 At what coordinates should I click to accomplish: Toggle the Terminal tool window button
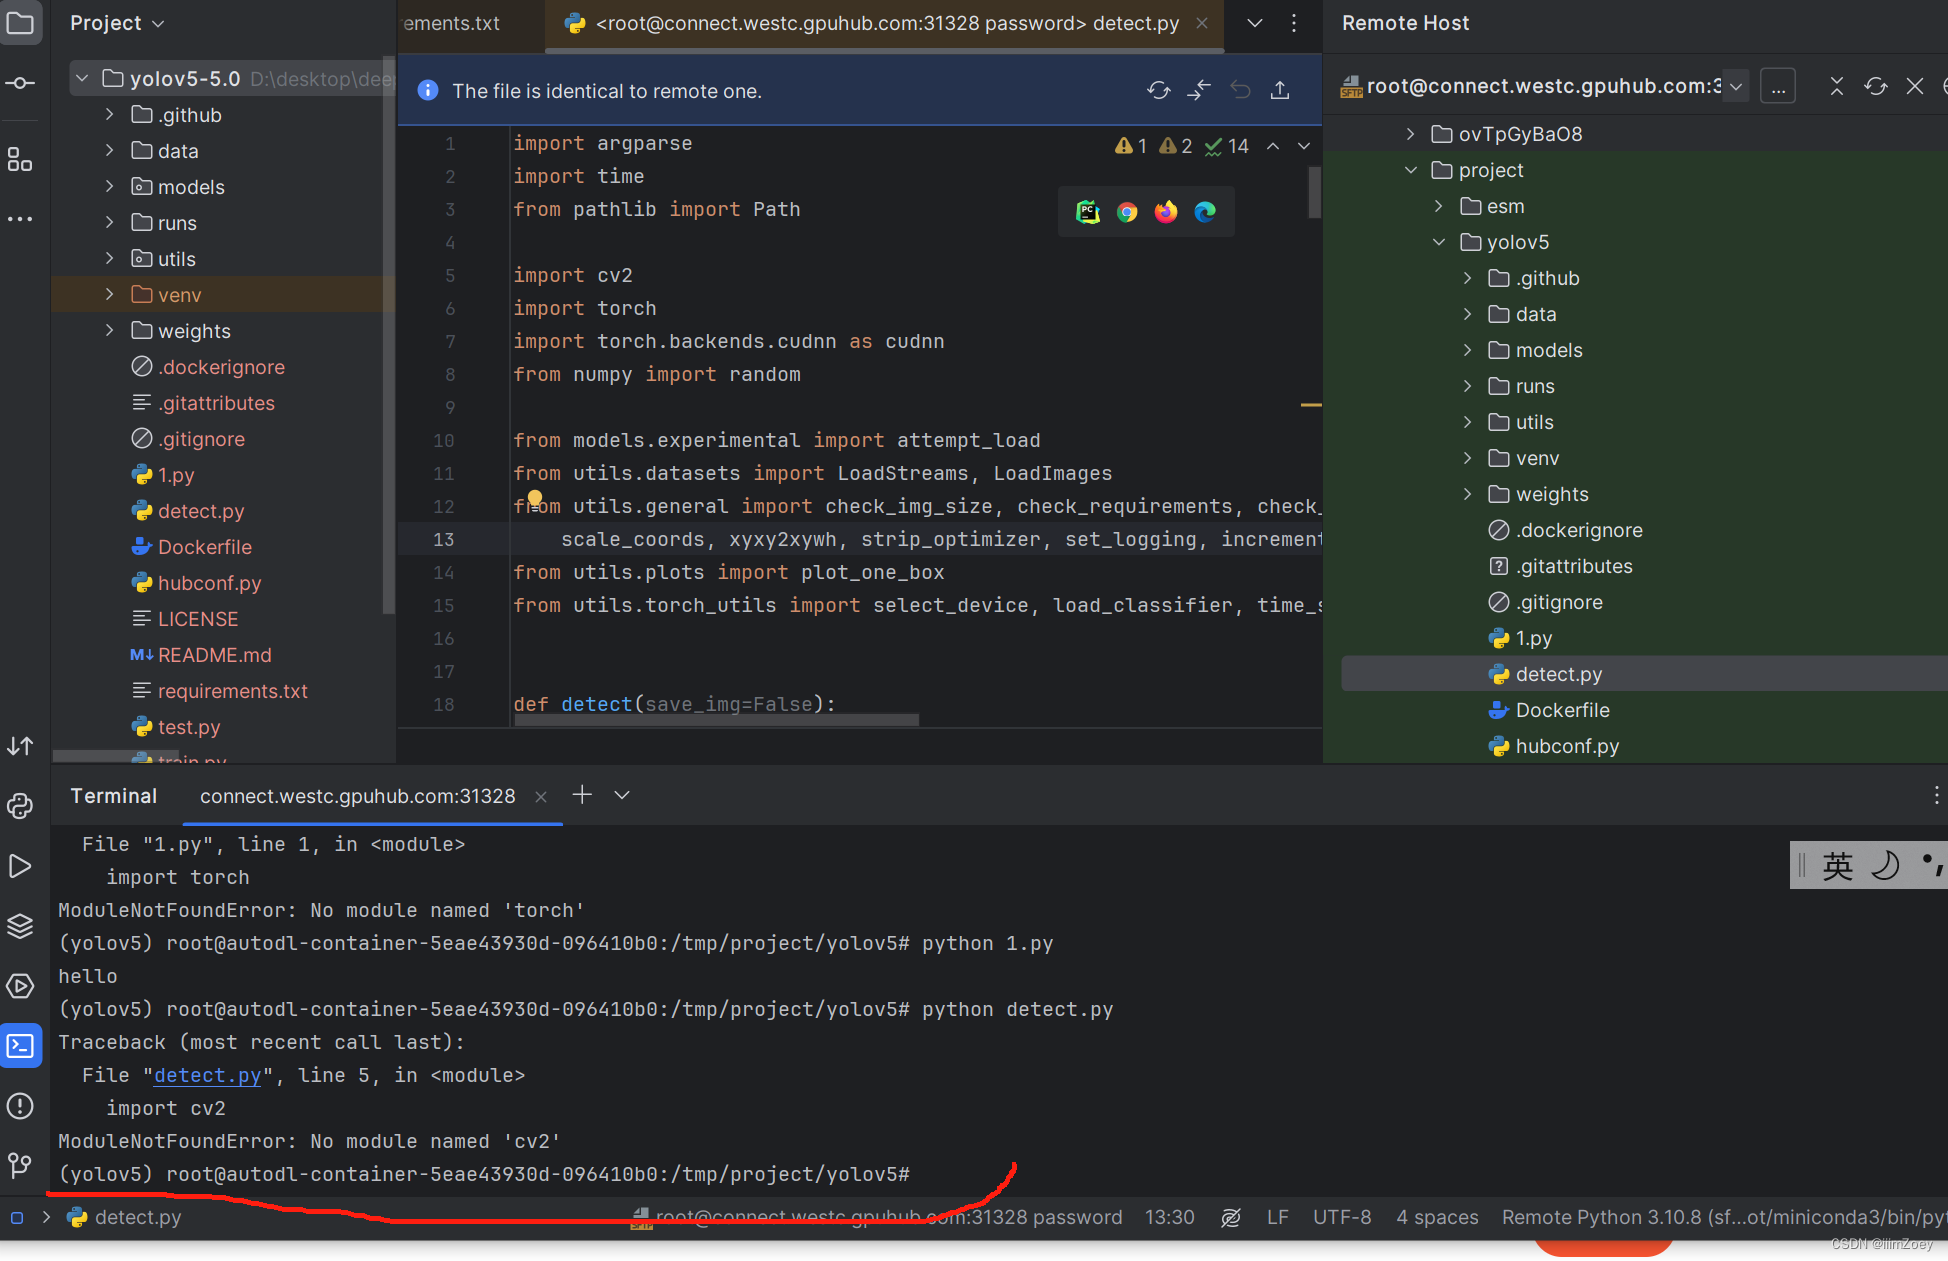(x=21, y=1046)
